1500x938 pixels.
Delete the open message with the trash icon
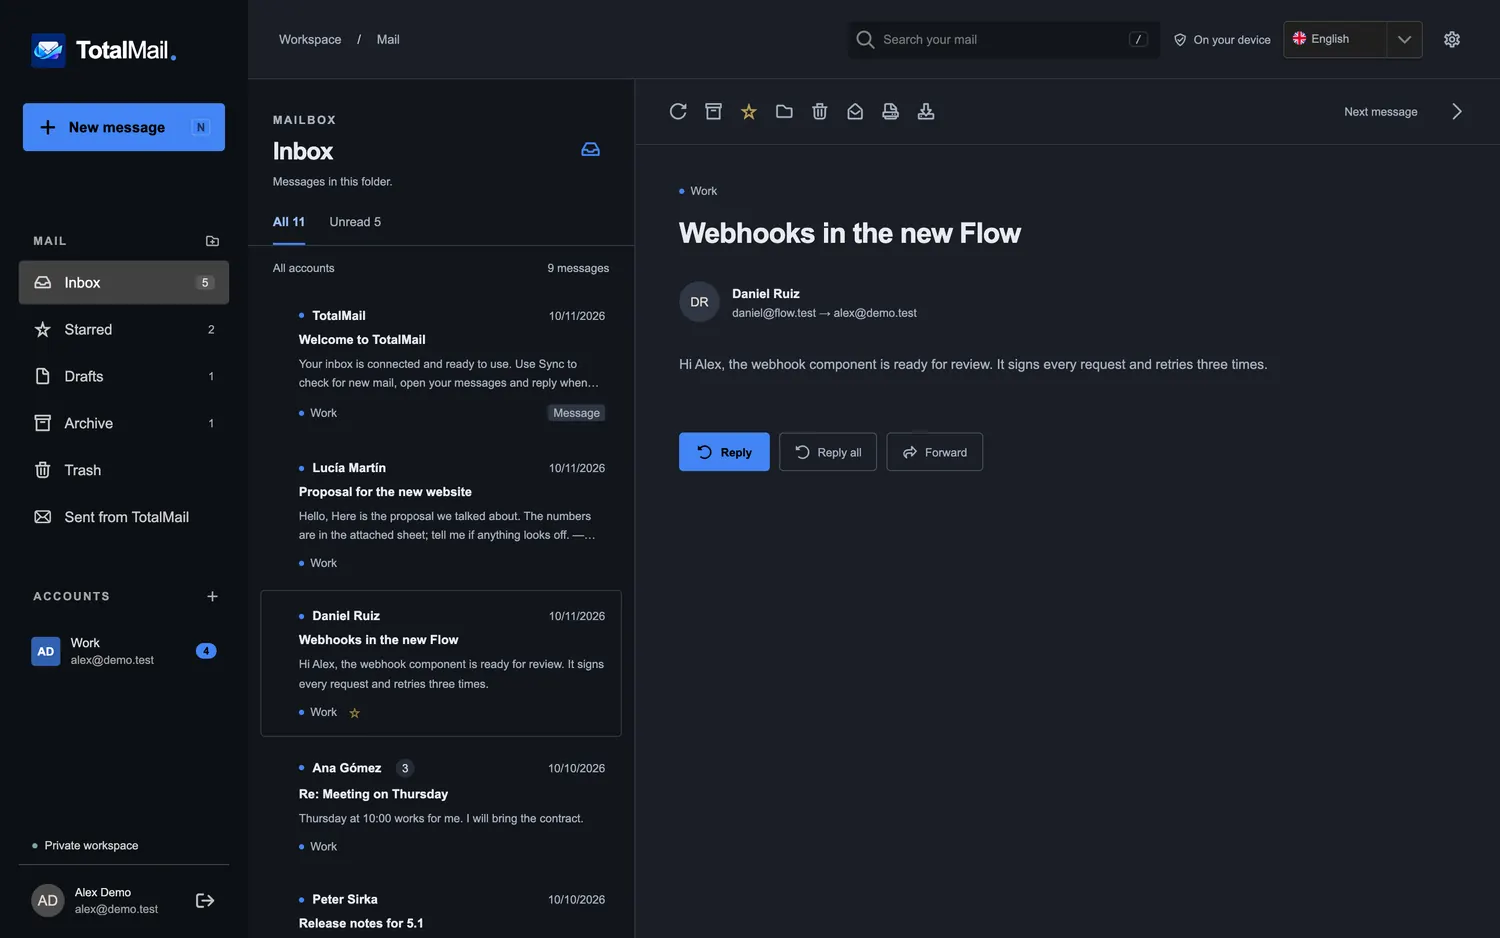click(x=820, y=111)
